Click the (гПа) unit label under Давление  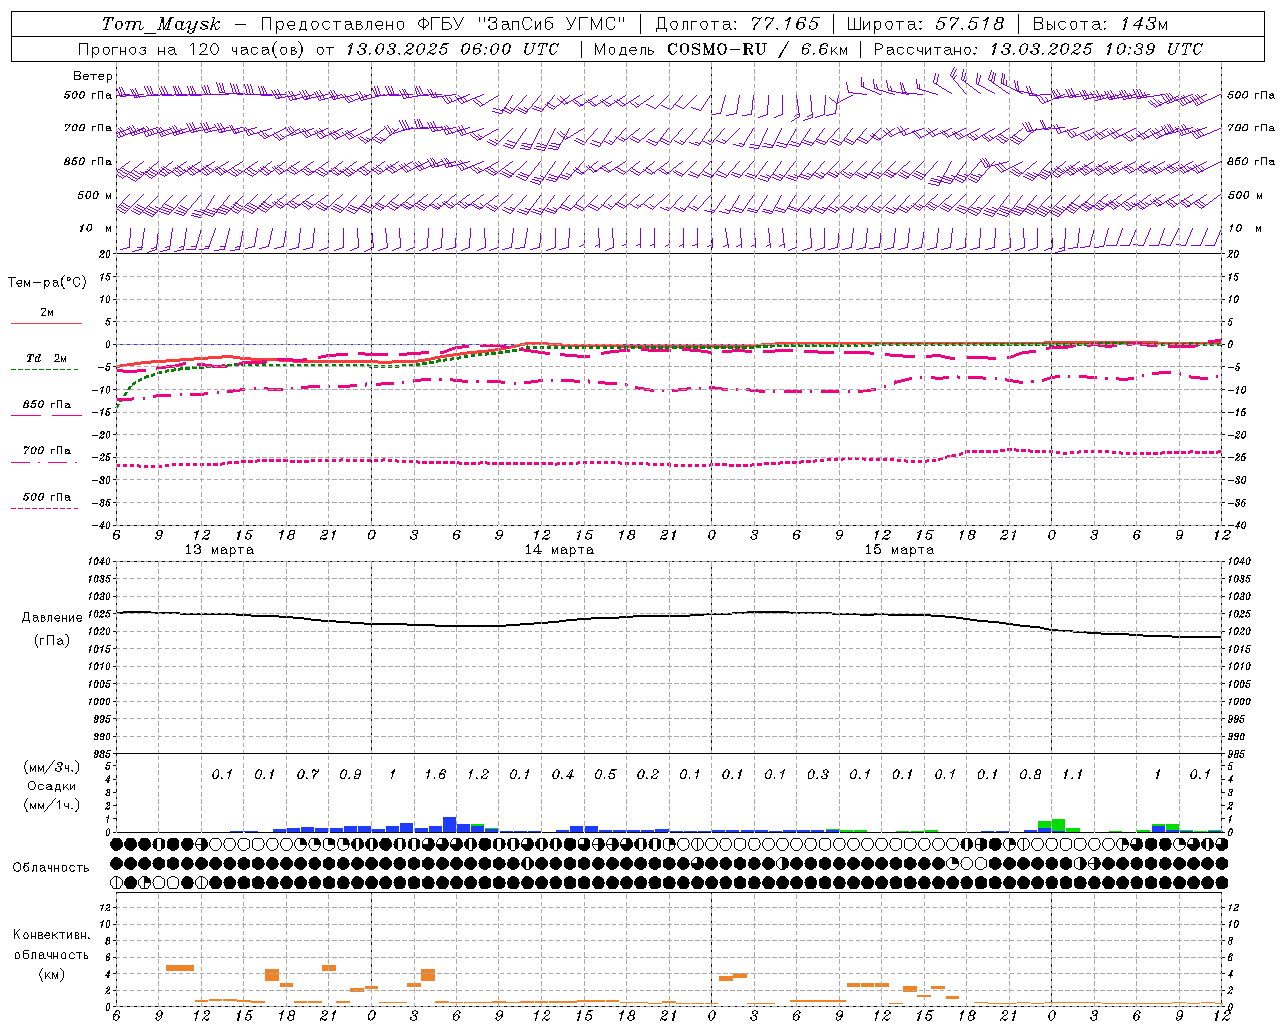(x=52, y=641)
